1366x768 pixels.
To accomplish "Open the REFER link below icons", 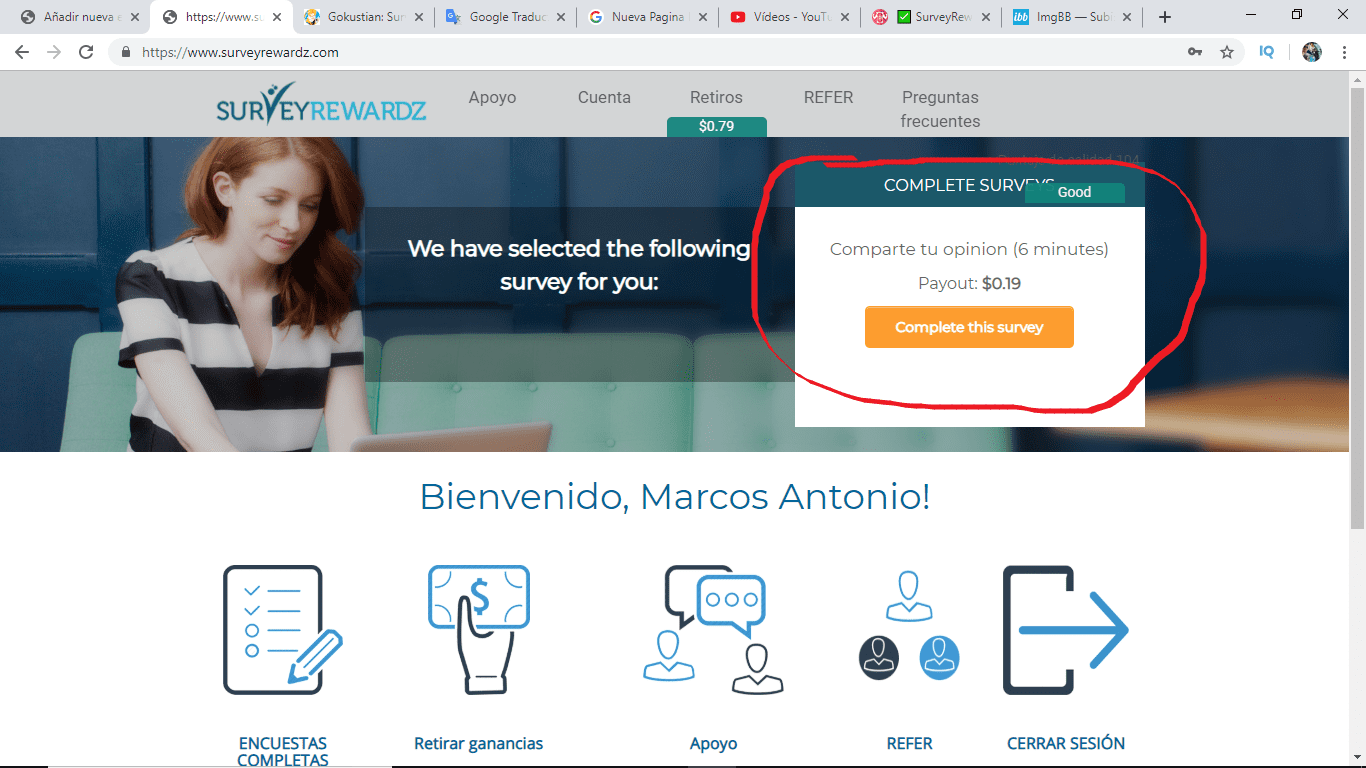I will 909,743.
